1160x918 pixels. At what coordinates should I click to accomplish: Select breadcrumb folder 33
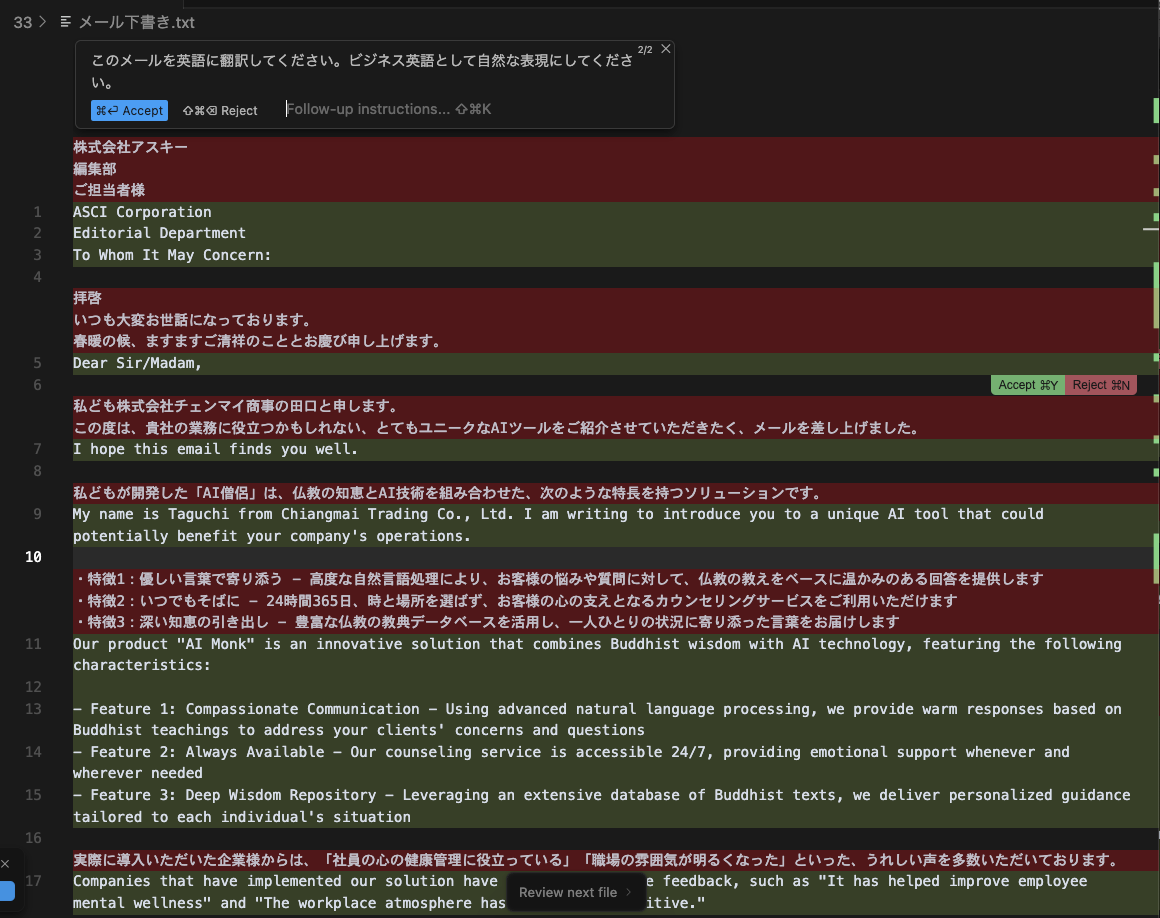pyautogui.click(x=23, y=22)
